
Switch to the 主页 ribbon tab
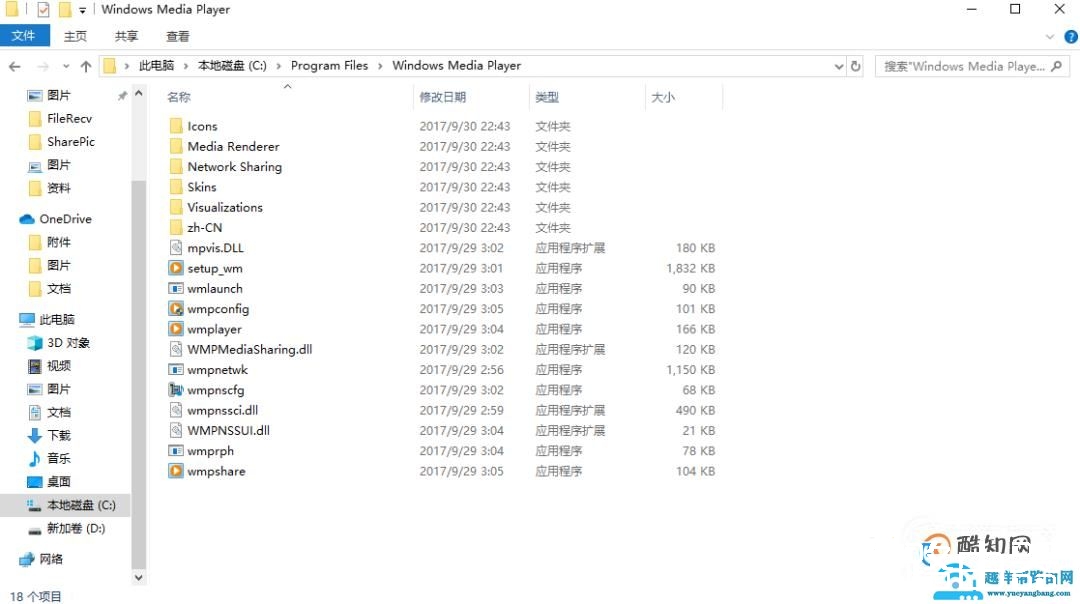[75, 36]
